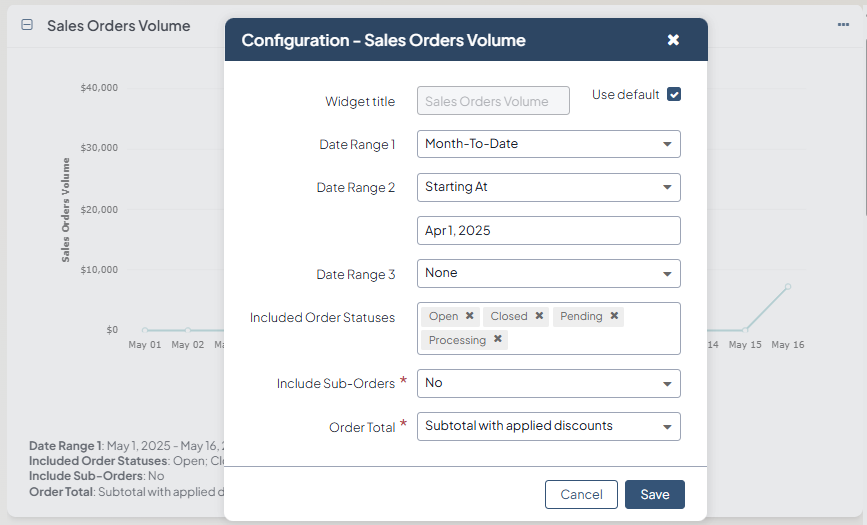Open the Date Range 3 dropdown
The width and height of the screenshot is (867, 525).
pos(548,273)
